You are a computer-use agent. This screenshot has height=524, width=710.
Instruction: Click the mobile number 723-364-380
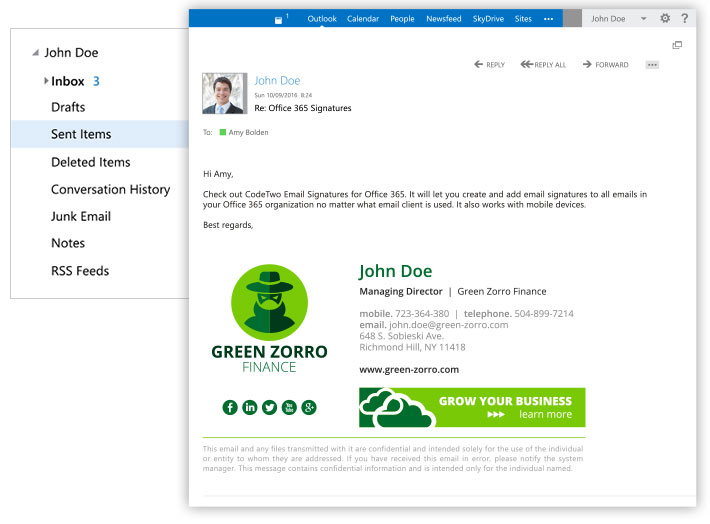(422, 313)
